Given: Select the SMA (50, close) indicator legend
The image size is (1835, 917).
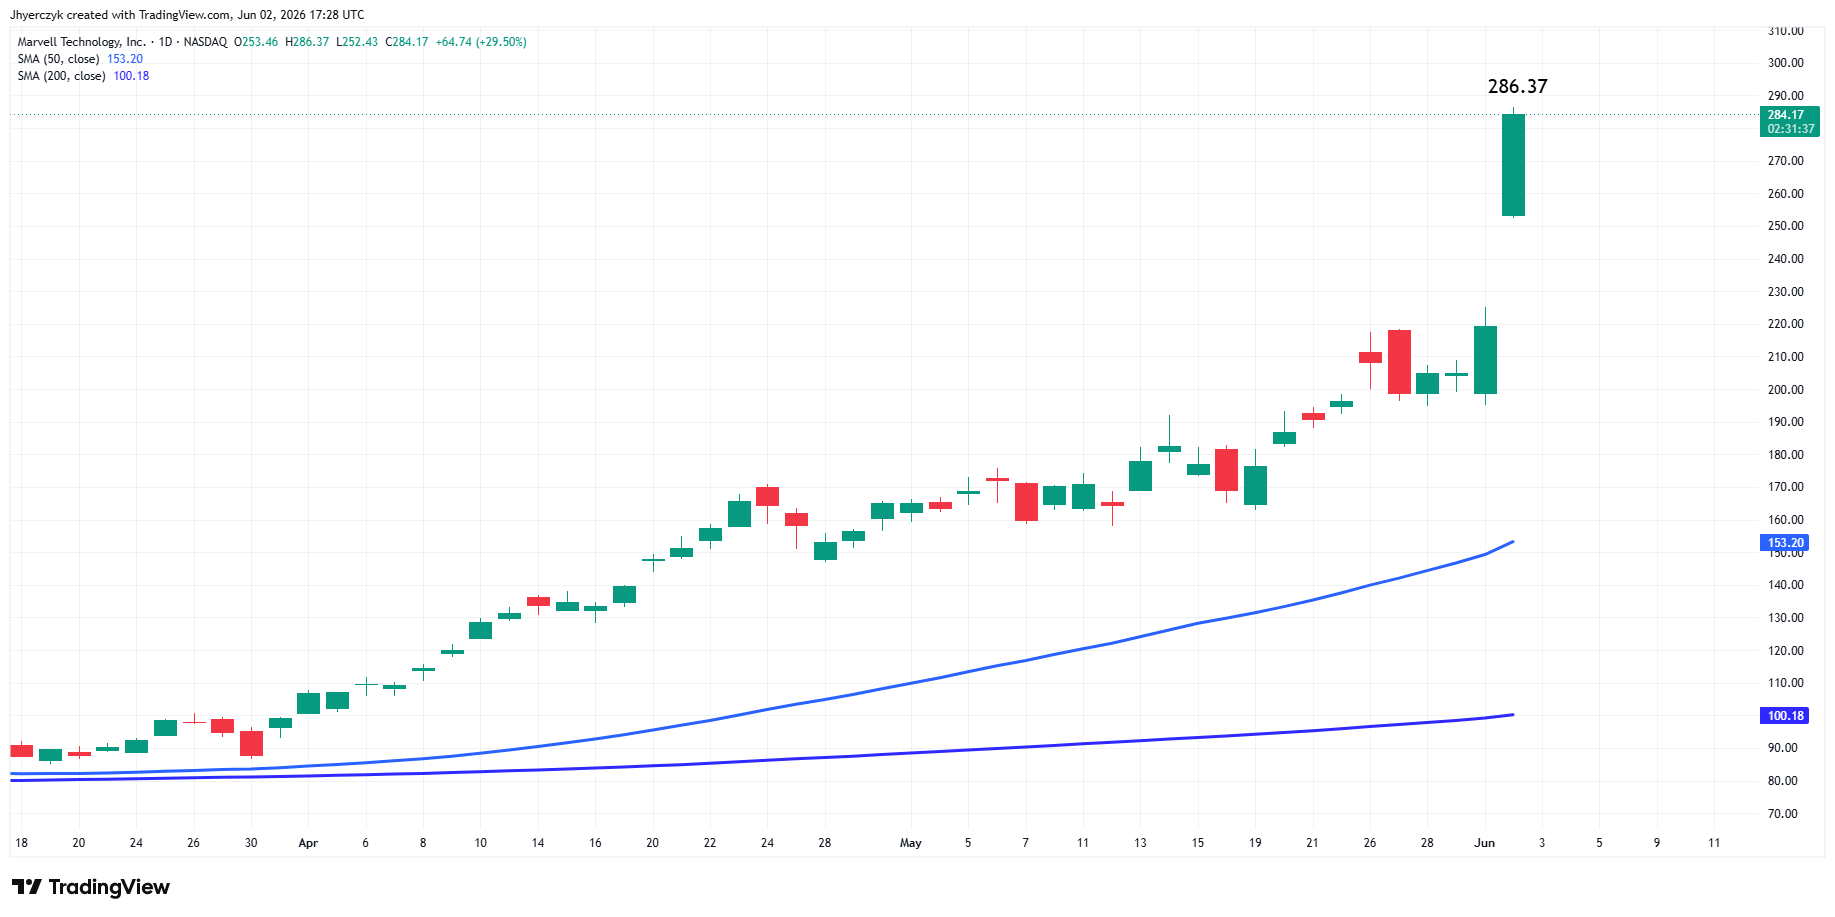Looking at the screenshot, I should [x=80, y=59].
